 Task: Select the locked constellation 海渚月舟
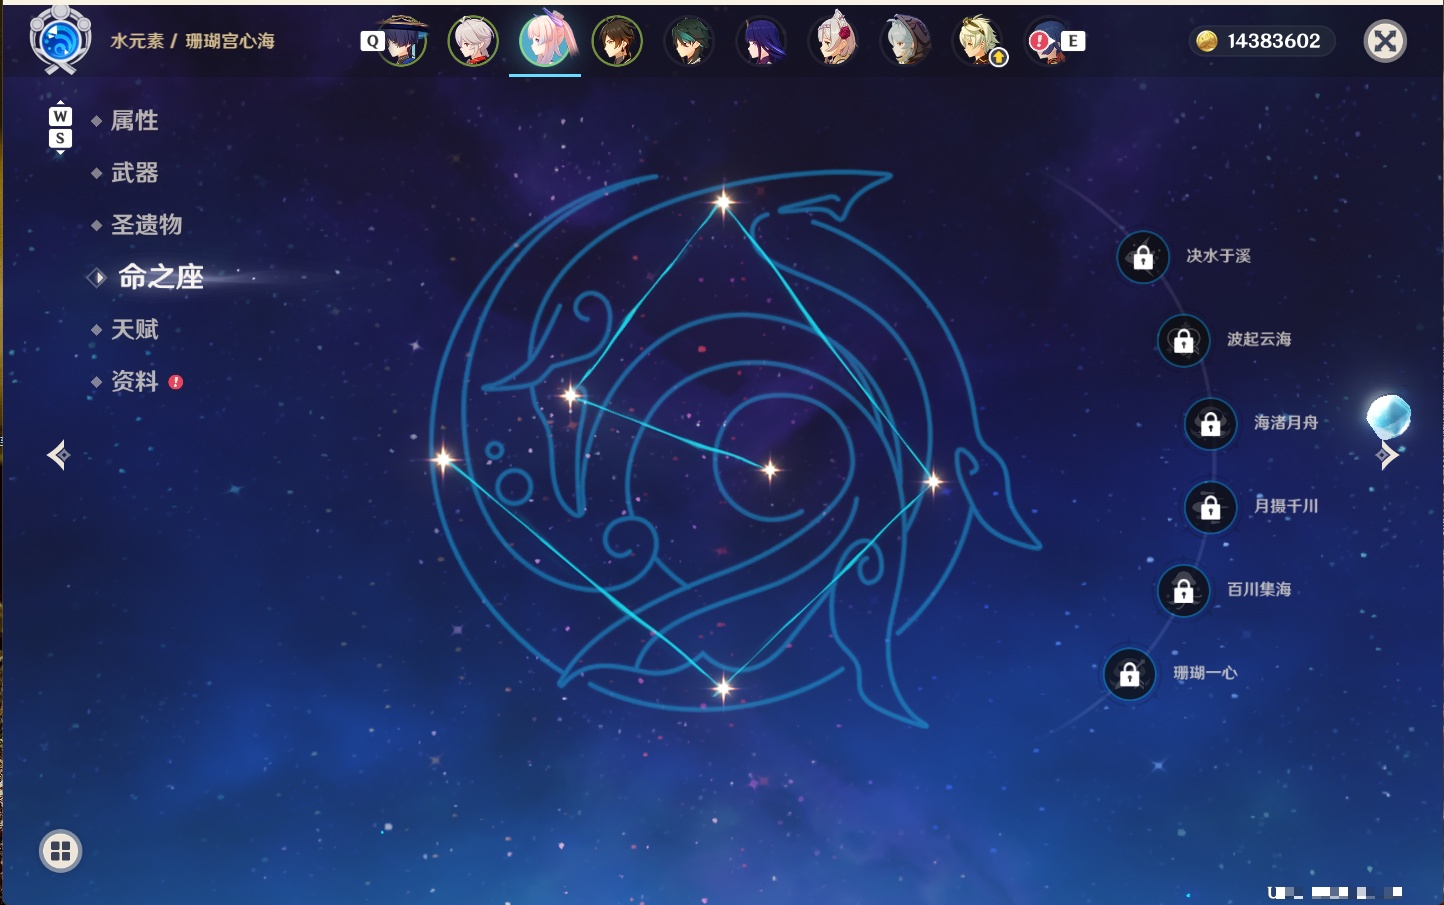(x=1211, y=423)
